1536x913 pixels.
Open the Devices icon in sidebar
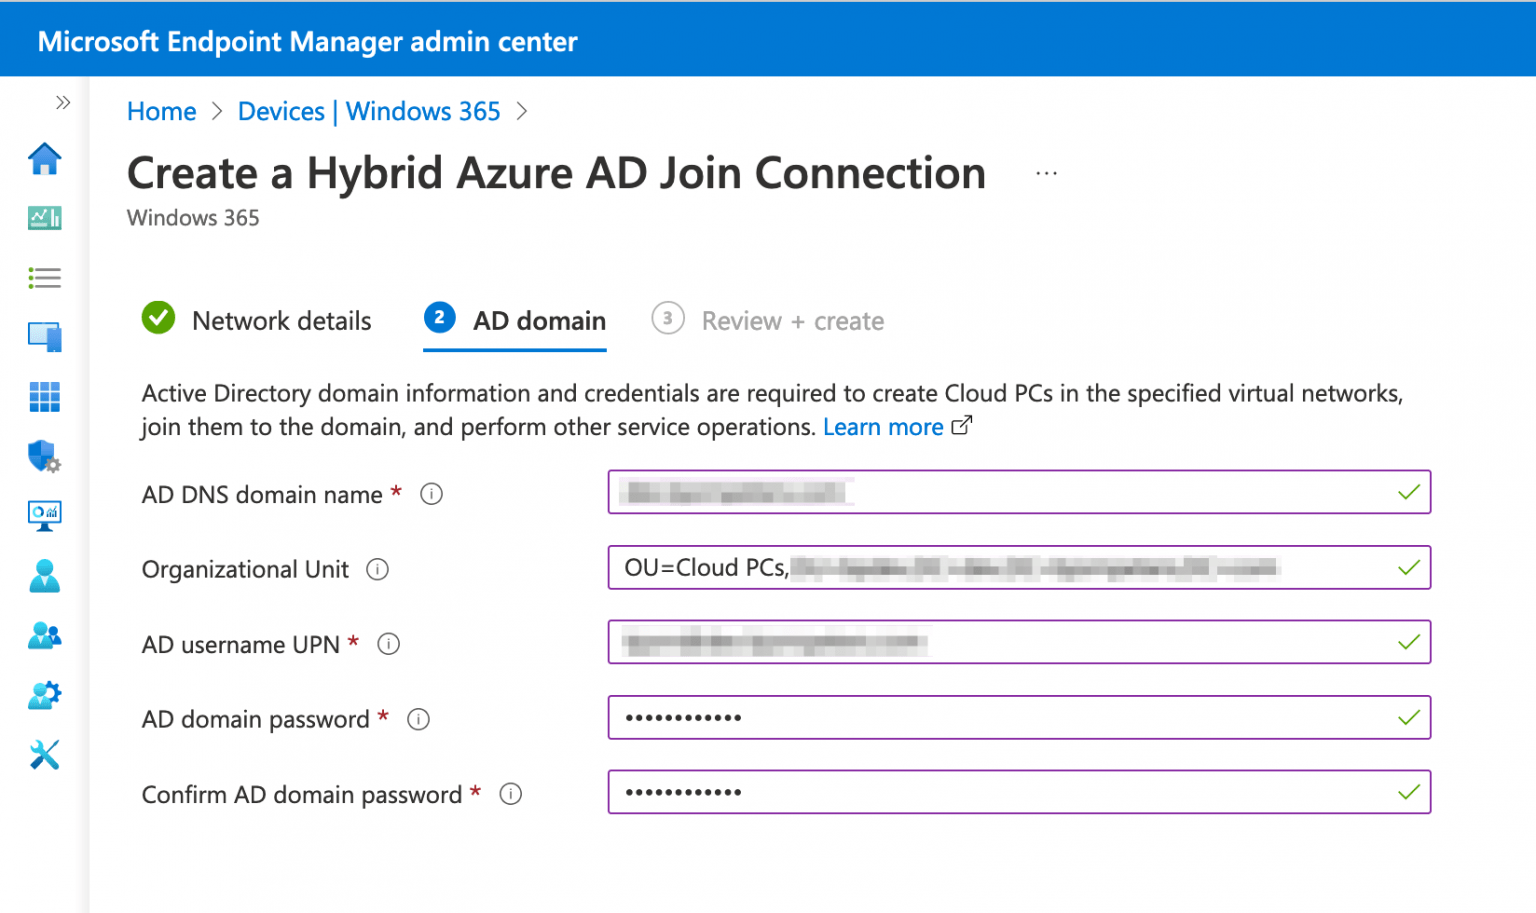click(45, 337)
